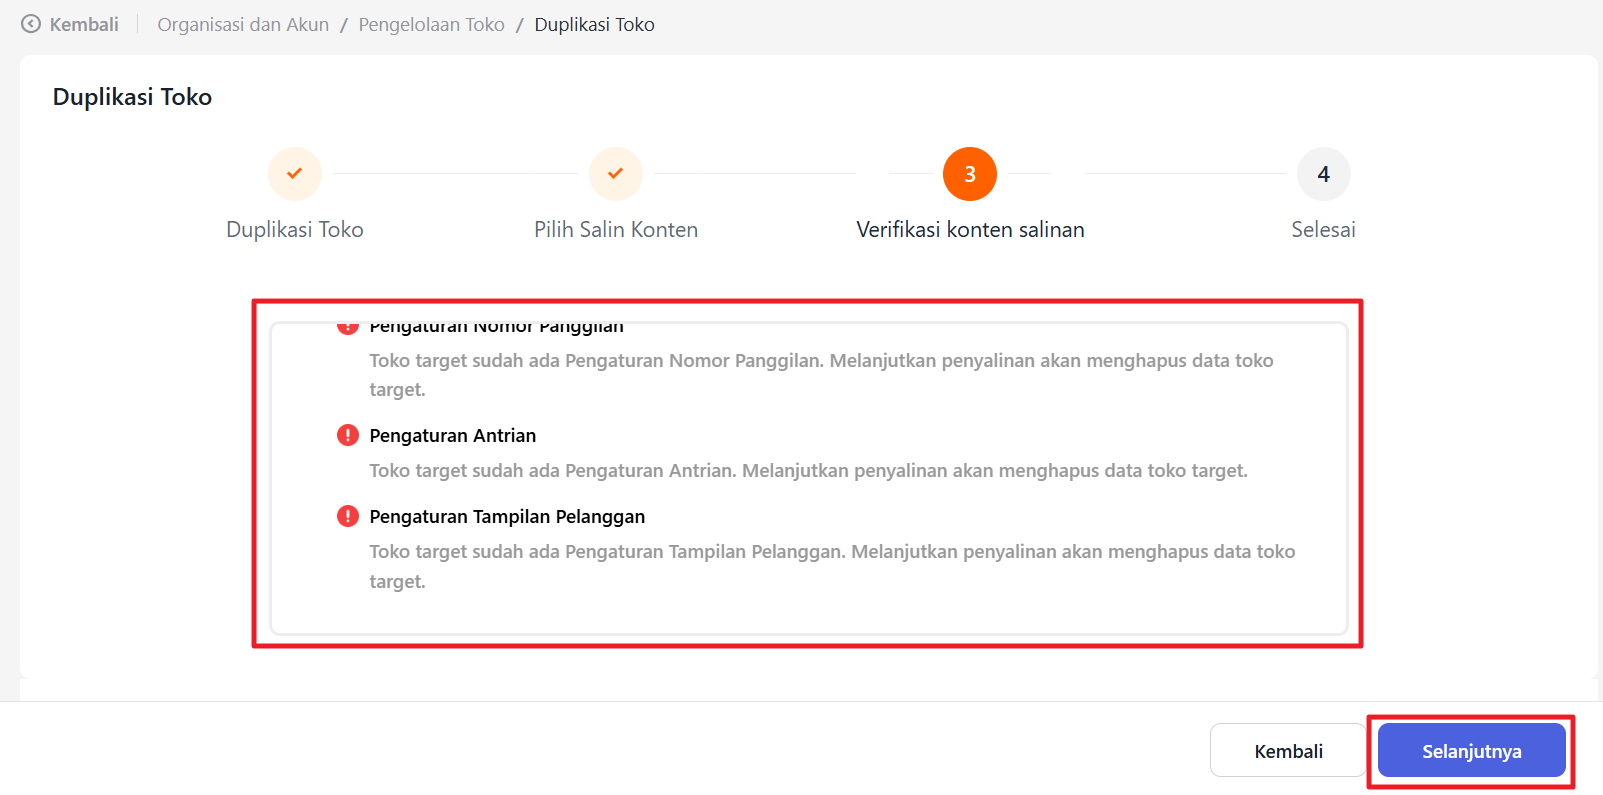
Task: Select the grey step 4 circle
Action: [1323, 174]
